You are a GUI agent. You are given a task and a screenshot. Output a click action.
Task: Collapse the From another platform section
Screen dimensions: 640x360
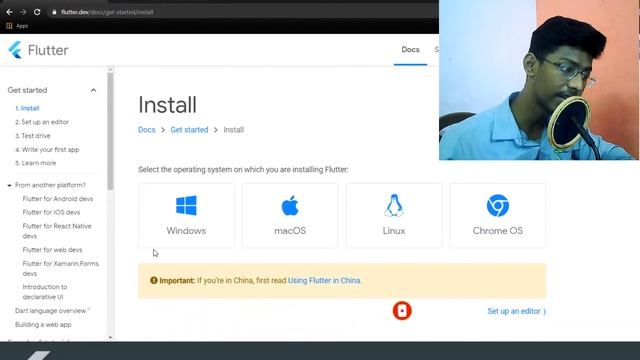[9, 185]
